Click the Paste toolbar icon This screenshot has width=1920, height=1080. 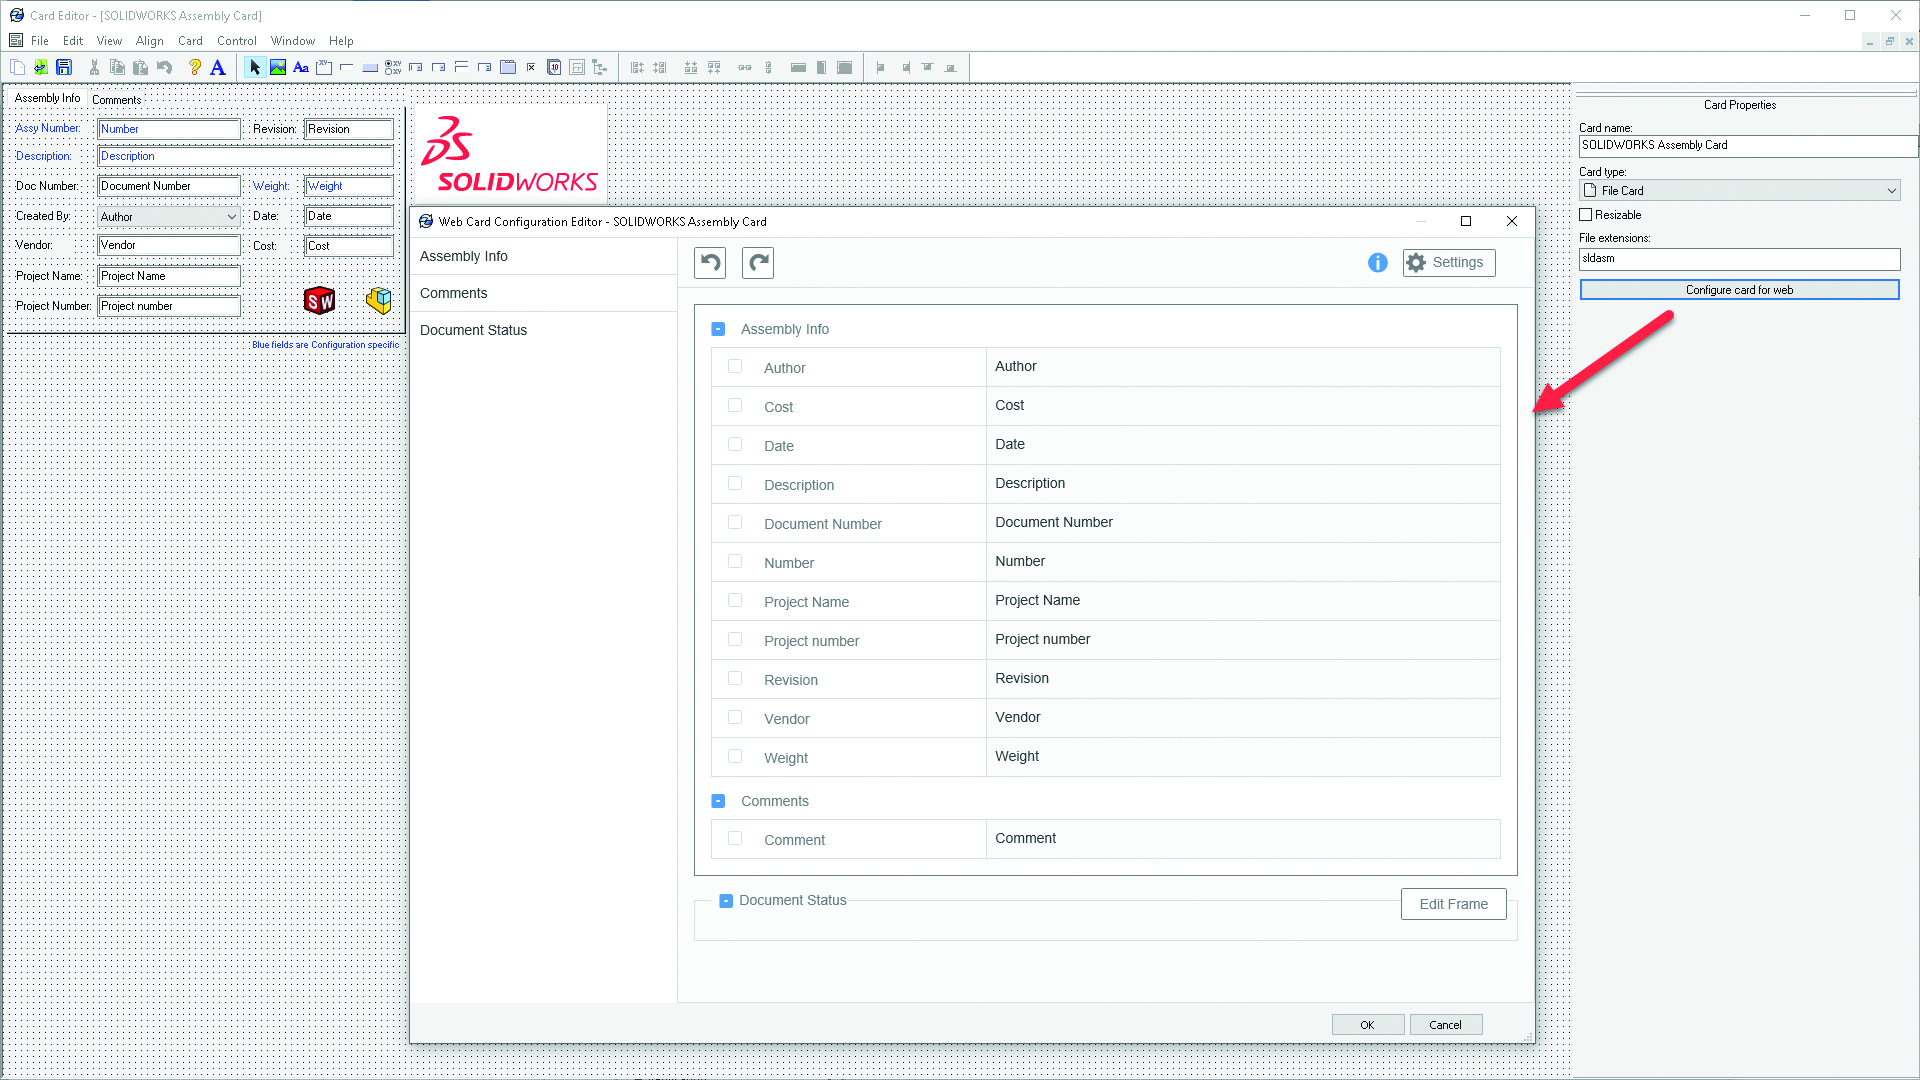(141, 68)
